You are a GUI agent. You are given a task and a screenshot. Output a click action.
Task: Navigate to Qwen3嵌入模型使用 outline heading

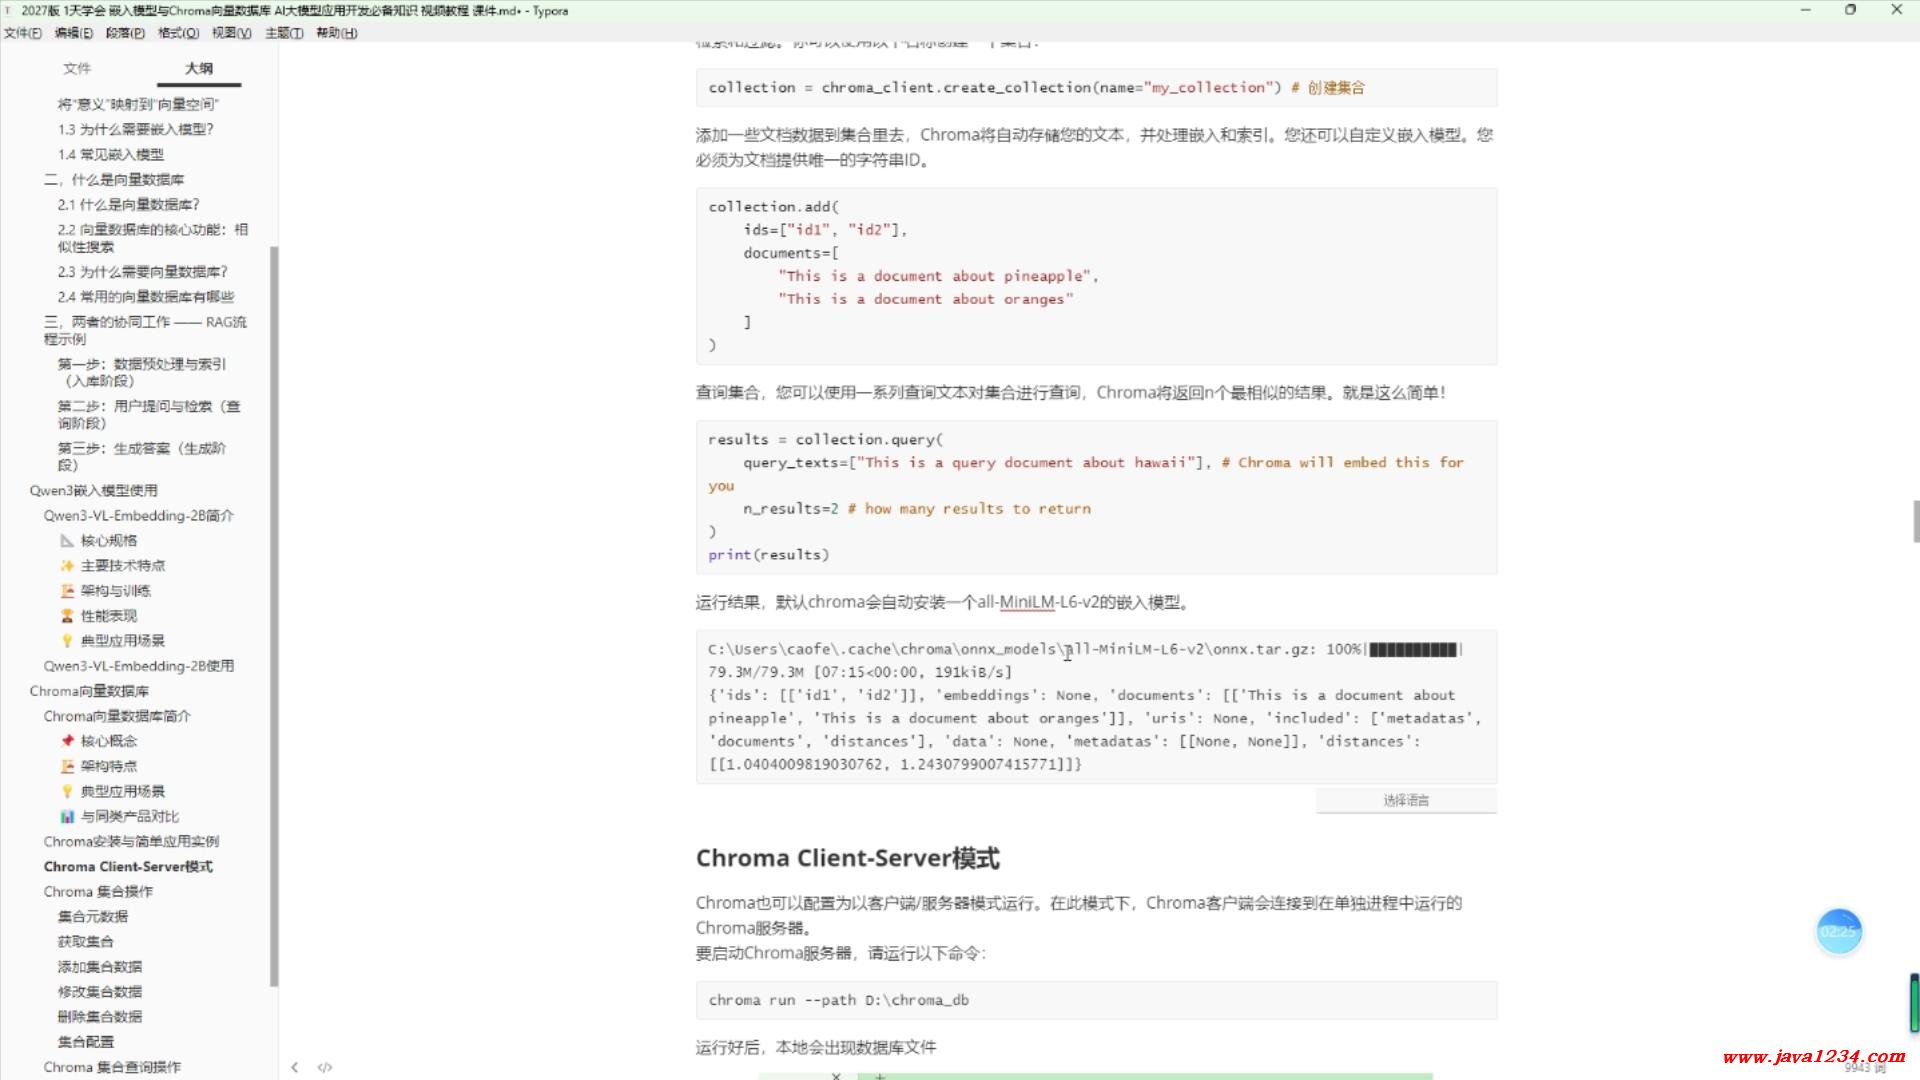pyautogui.click(x=93, y=490)
